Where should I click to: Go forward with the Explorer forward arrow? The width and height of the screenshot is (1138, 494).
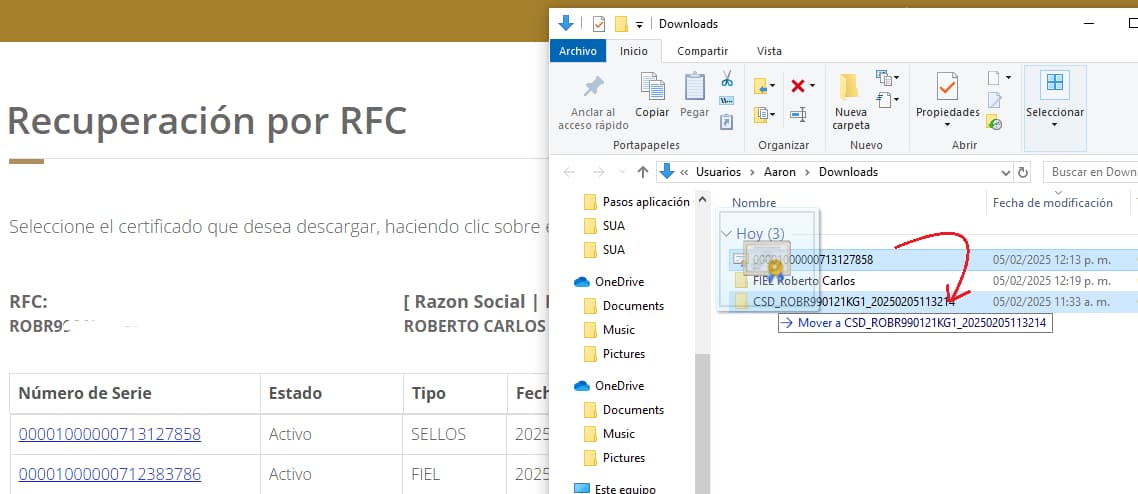click(x=598, y=172)
